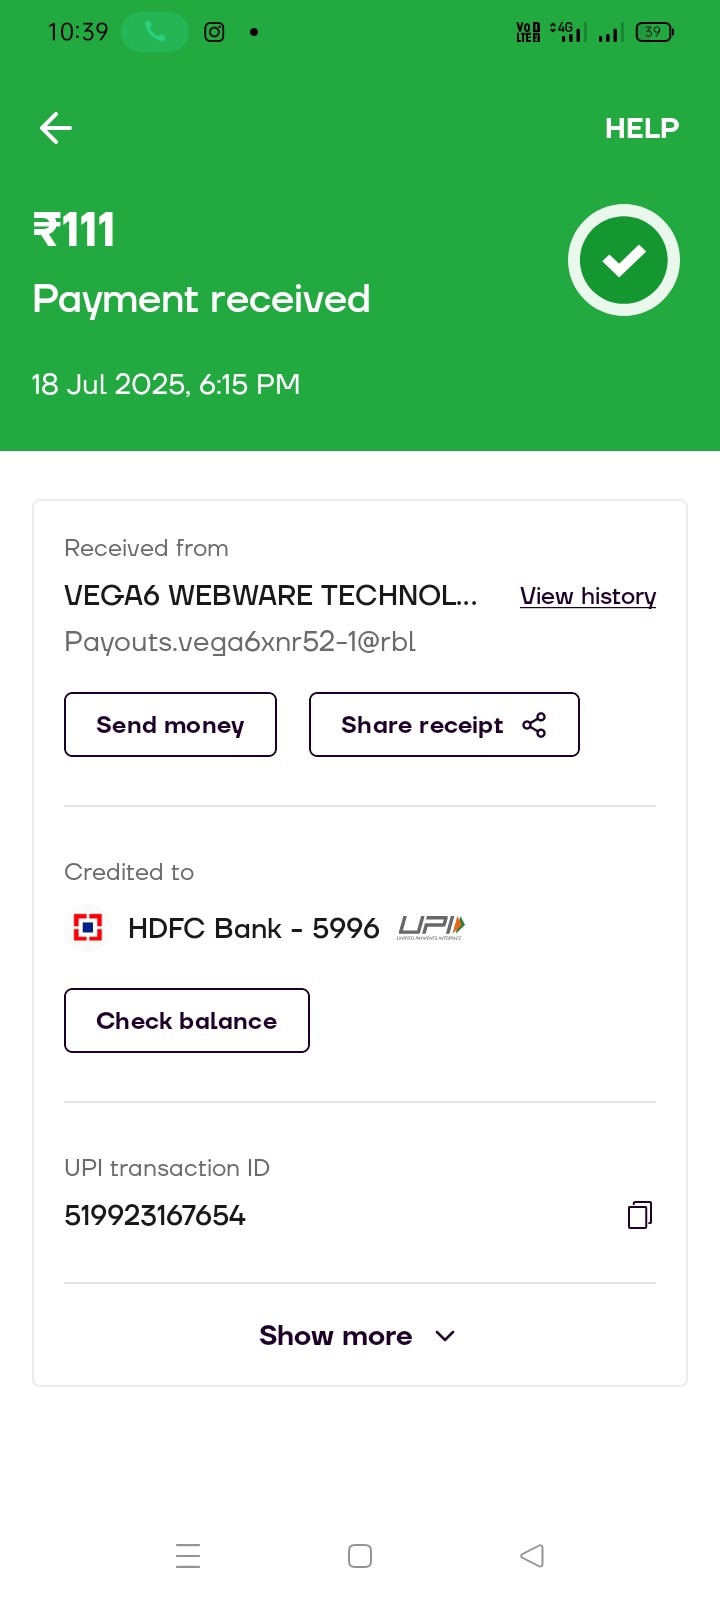720x1600 pixels.
Task: Tap the sender UPI ID Payouts.vega6xnr52-1@rbl
Action: [x=240, y=641]
